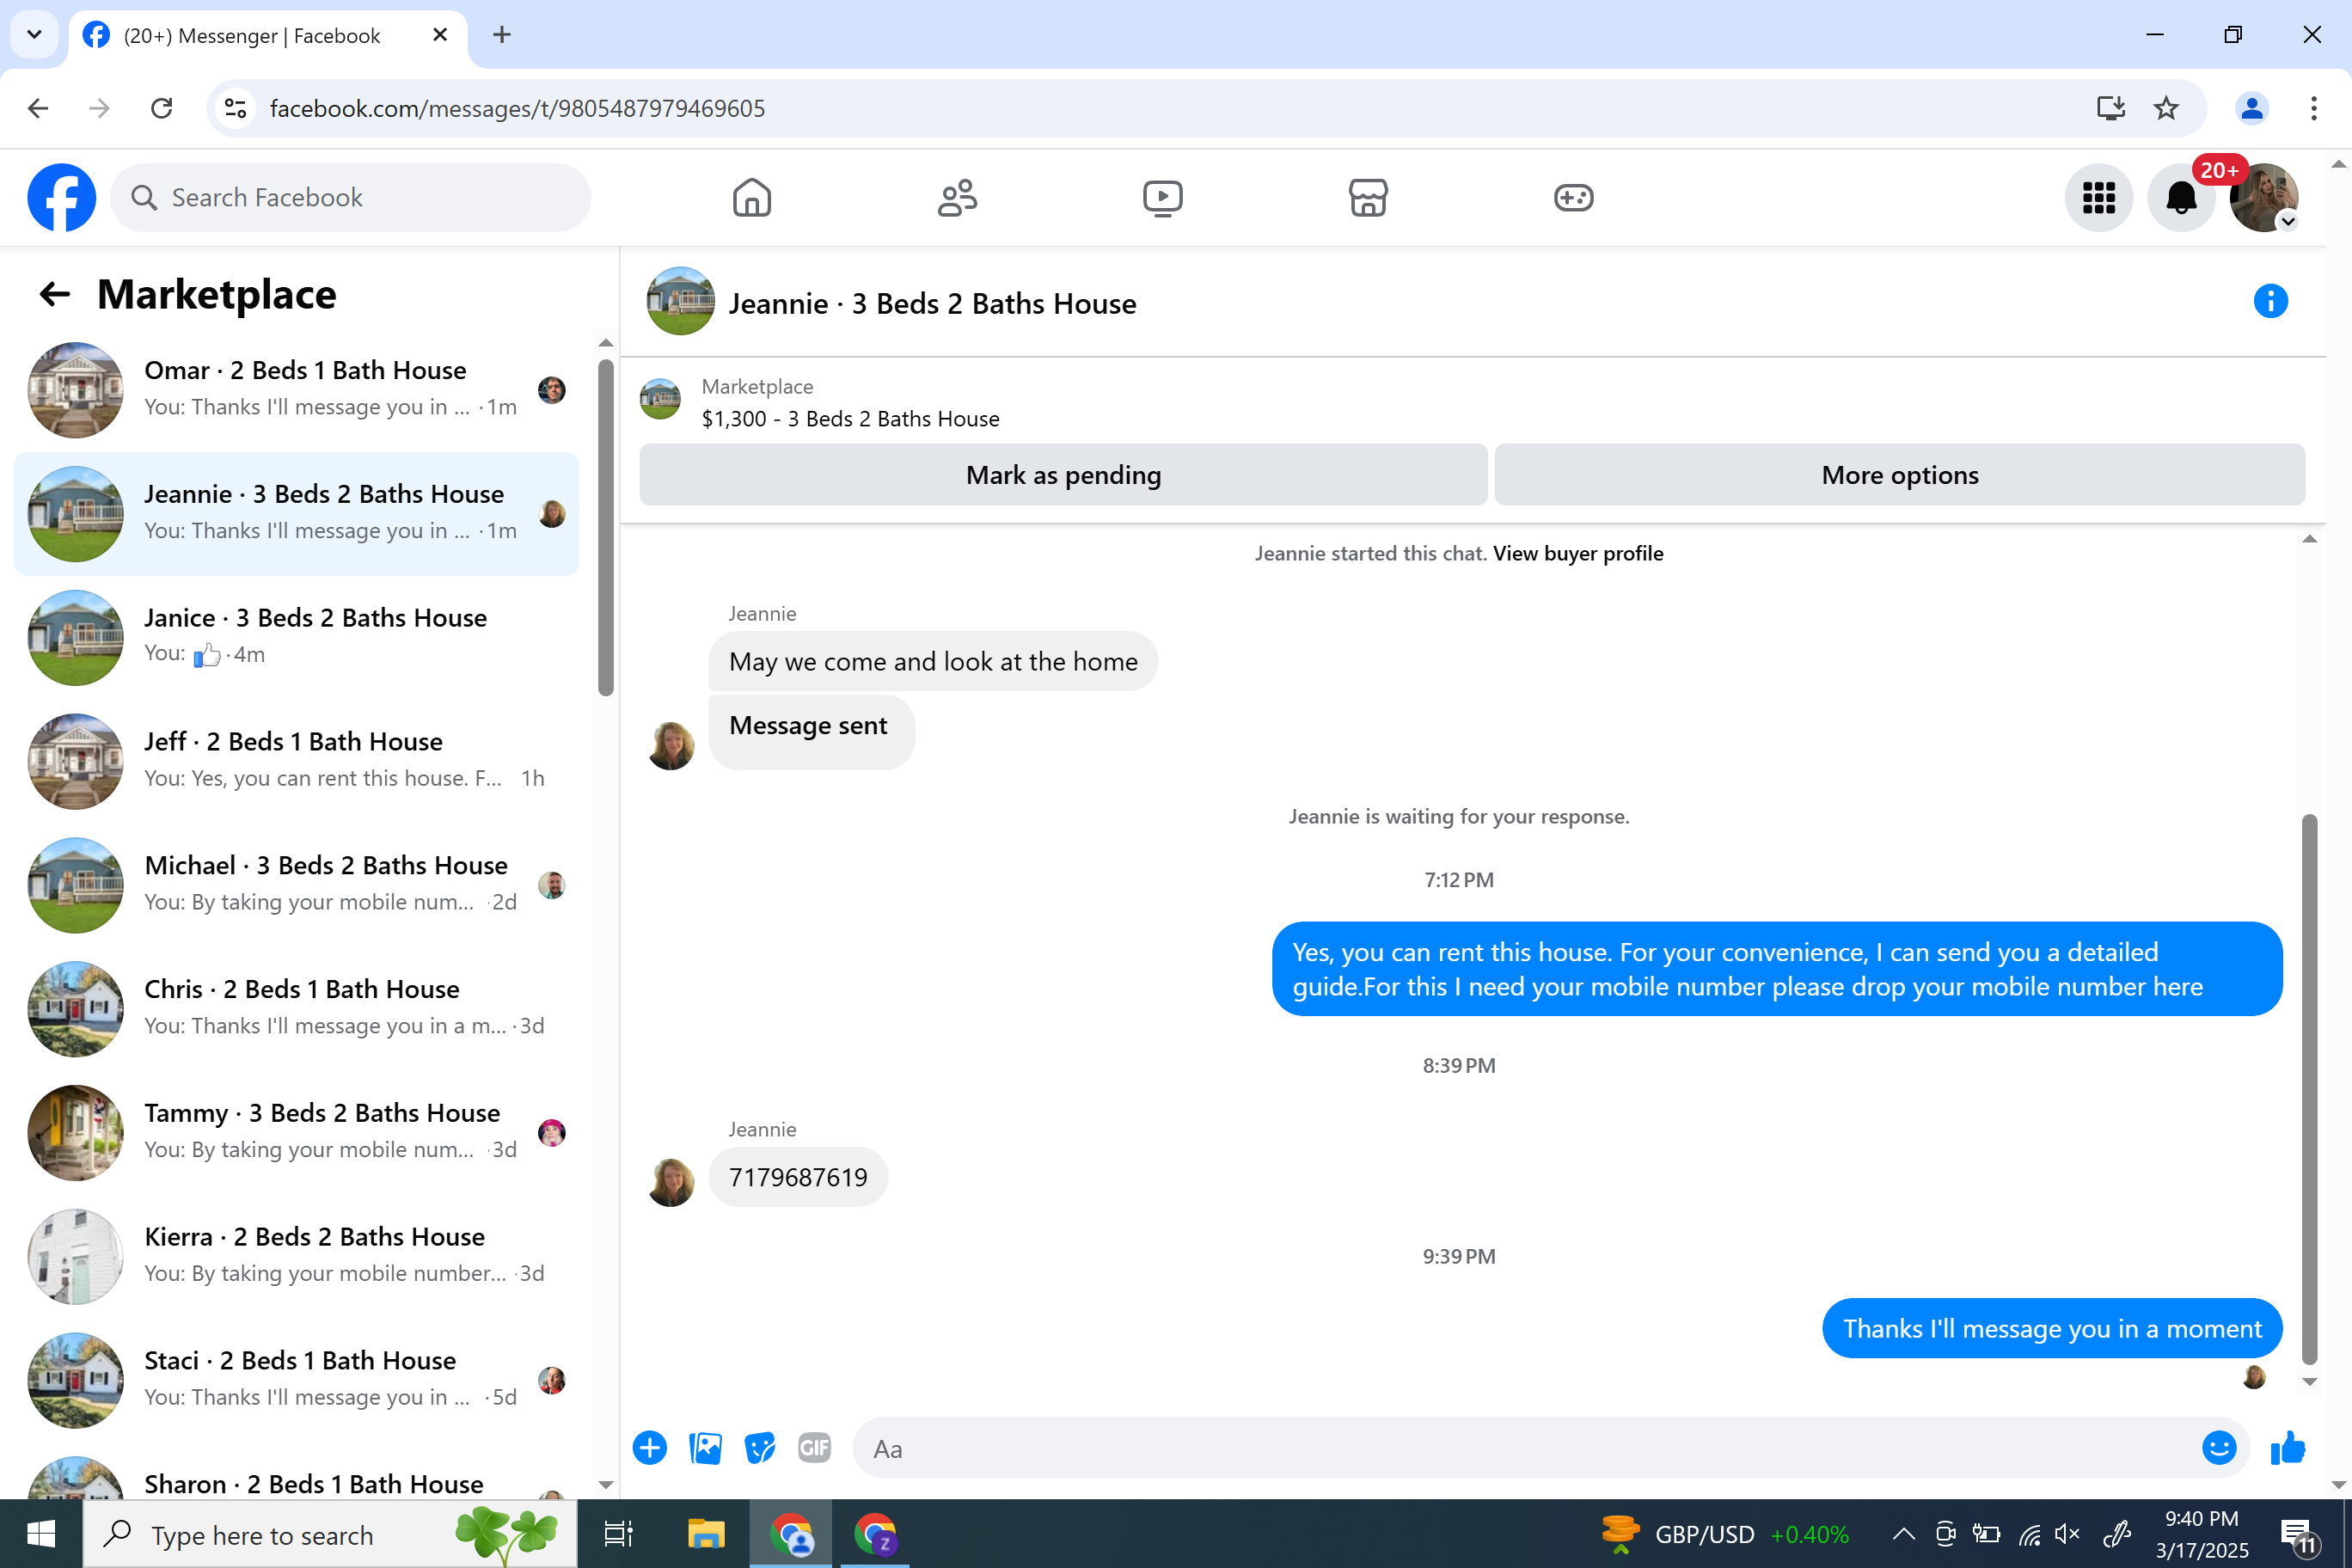Open the Chrome three-dot menu
Viewport: 2352px width, 1568px height.
coord(2313,108)
